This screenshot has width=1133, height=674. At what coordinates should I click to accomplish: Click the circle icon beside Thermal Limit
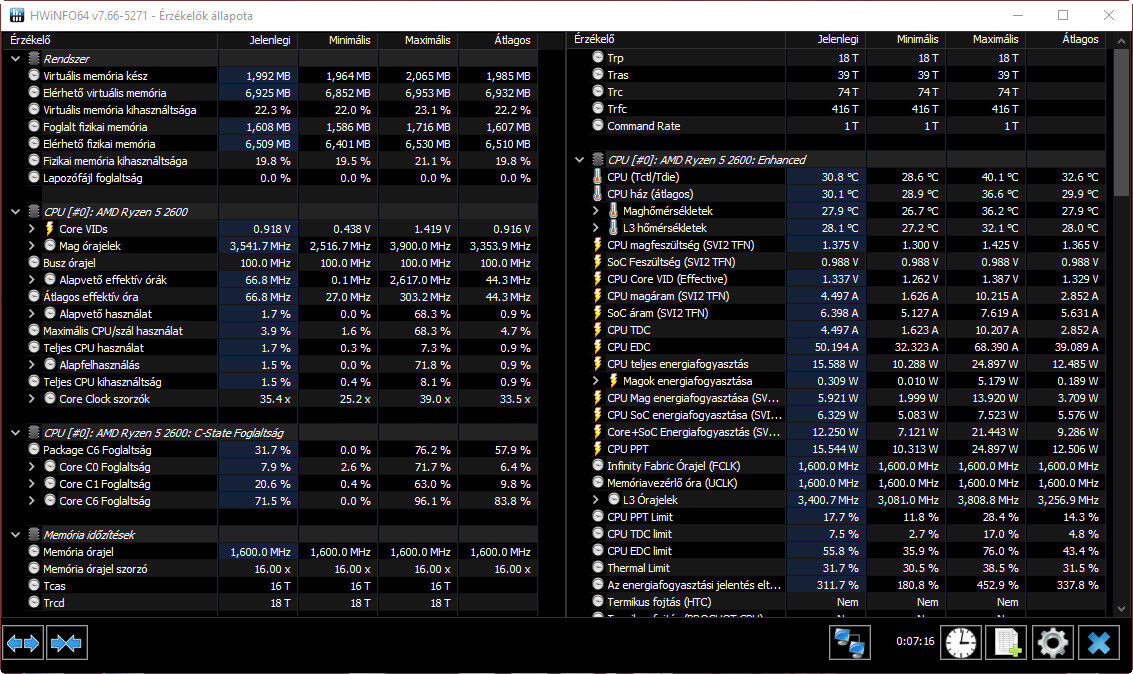tap(598, 568)
